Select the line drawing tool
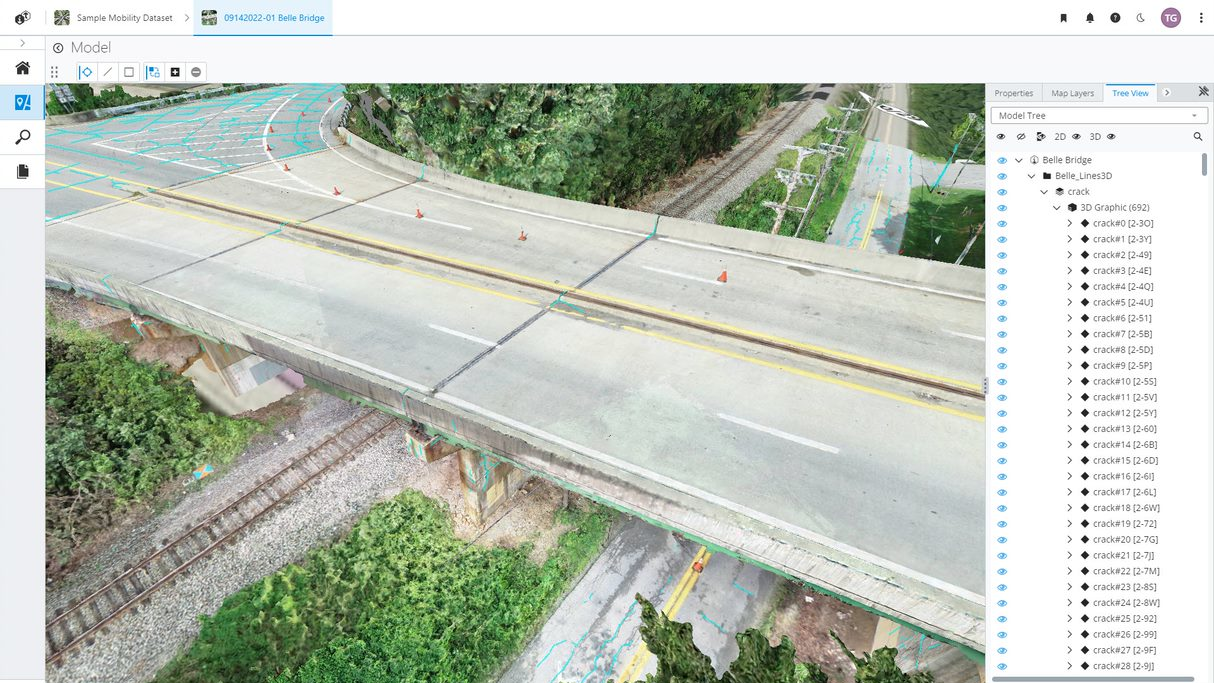Image resolution: width=1214 pixels, height=683 pixels. [107, 71]
